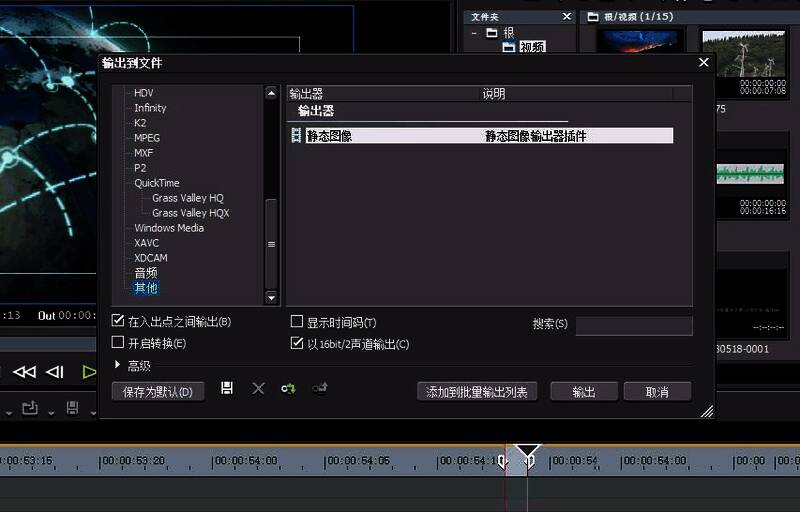Open dropdown arrow beside save project icon

click(x=93, y=413)
